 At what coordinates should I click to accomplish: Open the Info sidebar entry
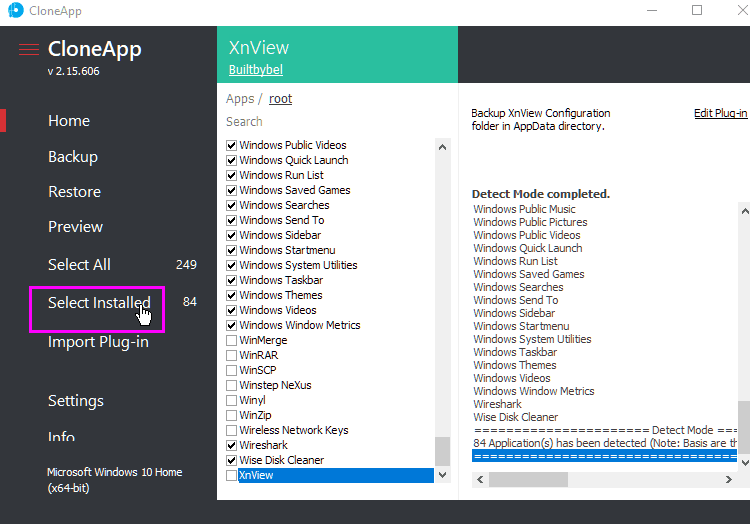61,436
